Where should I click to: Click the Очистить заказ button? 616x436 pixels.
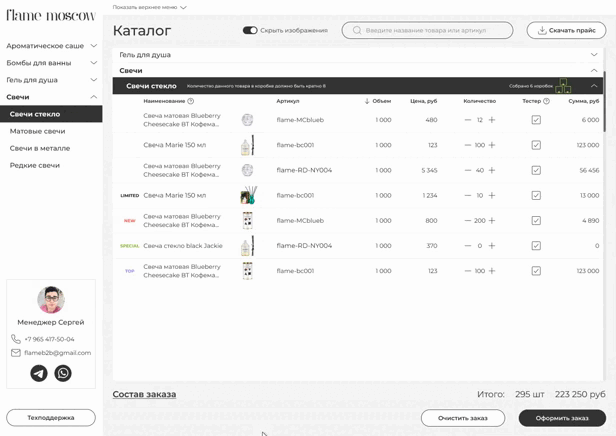pyautogui.click(x=463, y=418)
